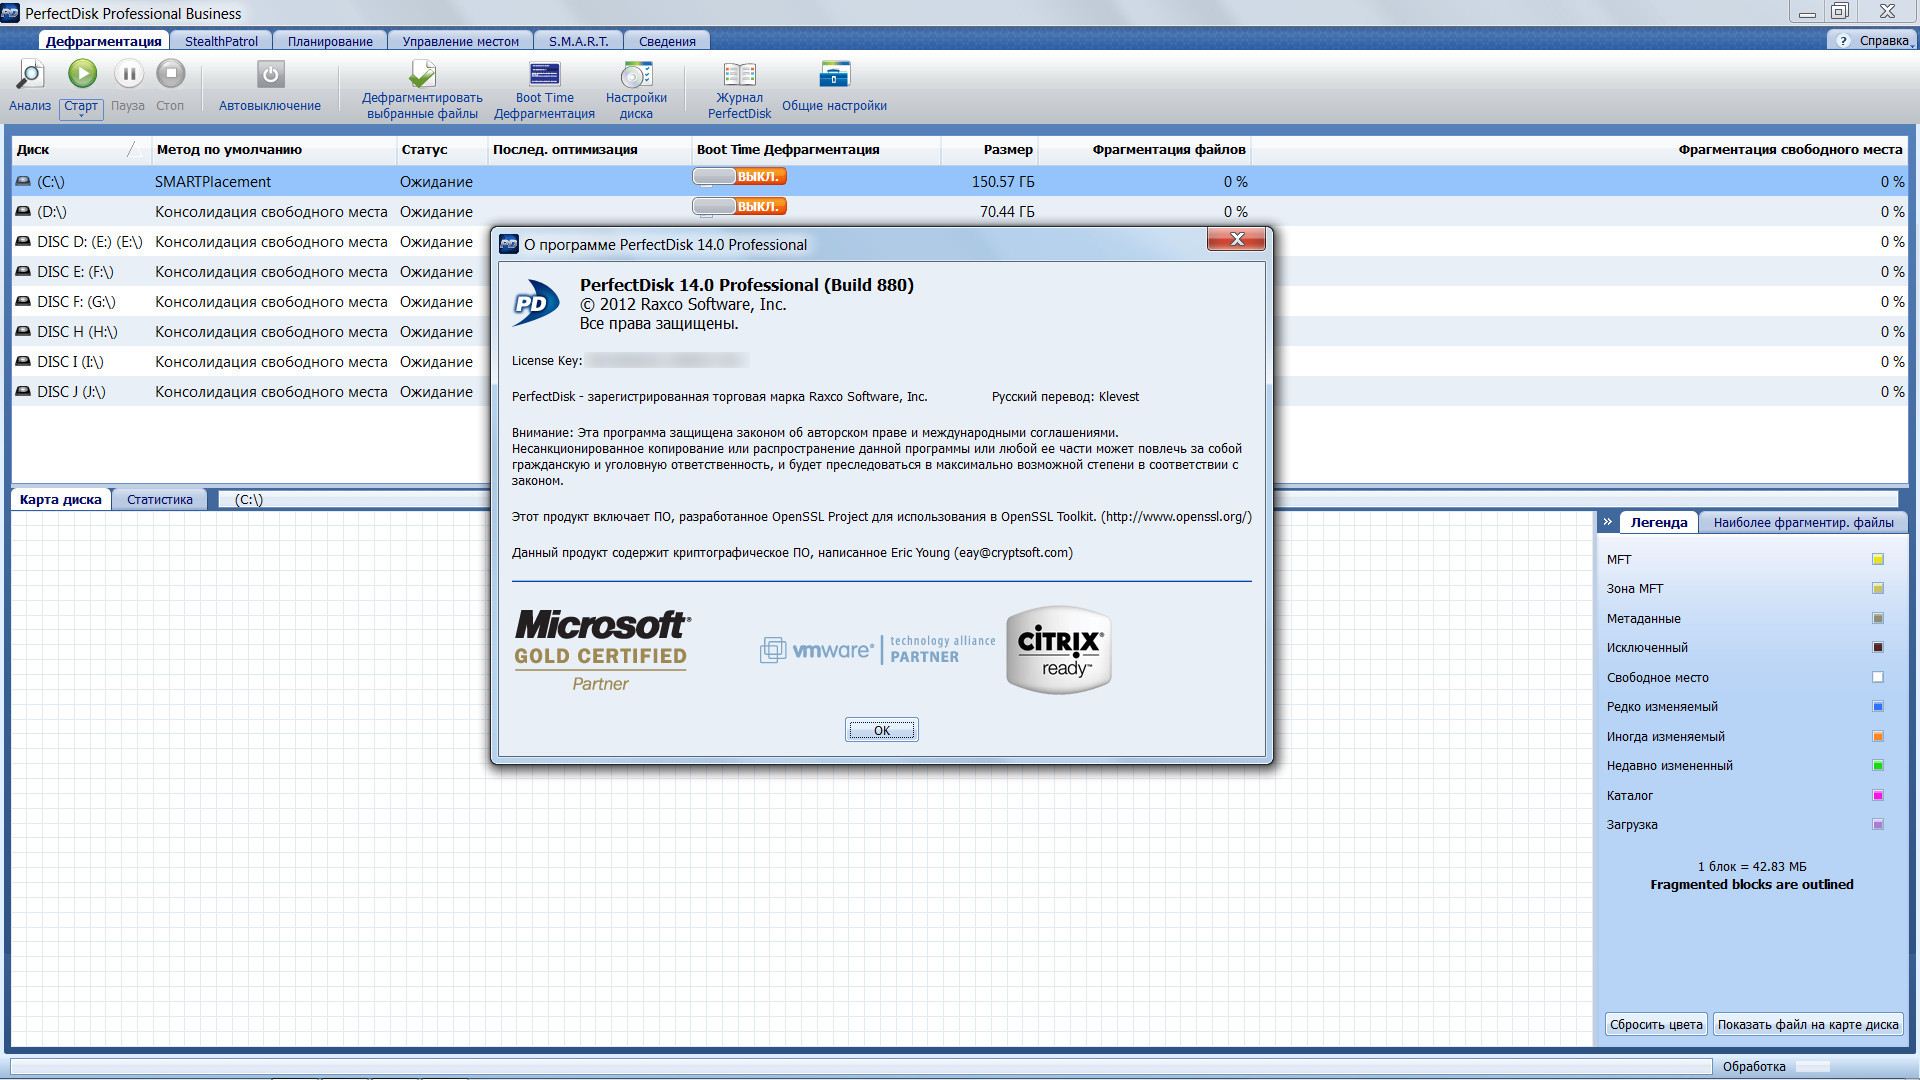Click the Пауза pause icon
Viewport: 1920px width, 1080px height.
[x=128, y=73]
